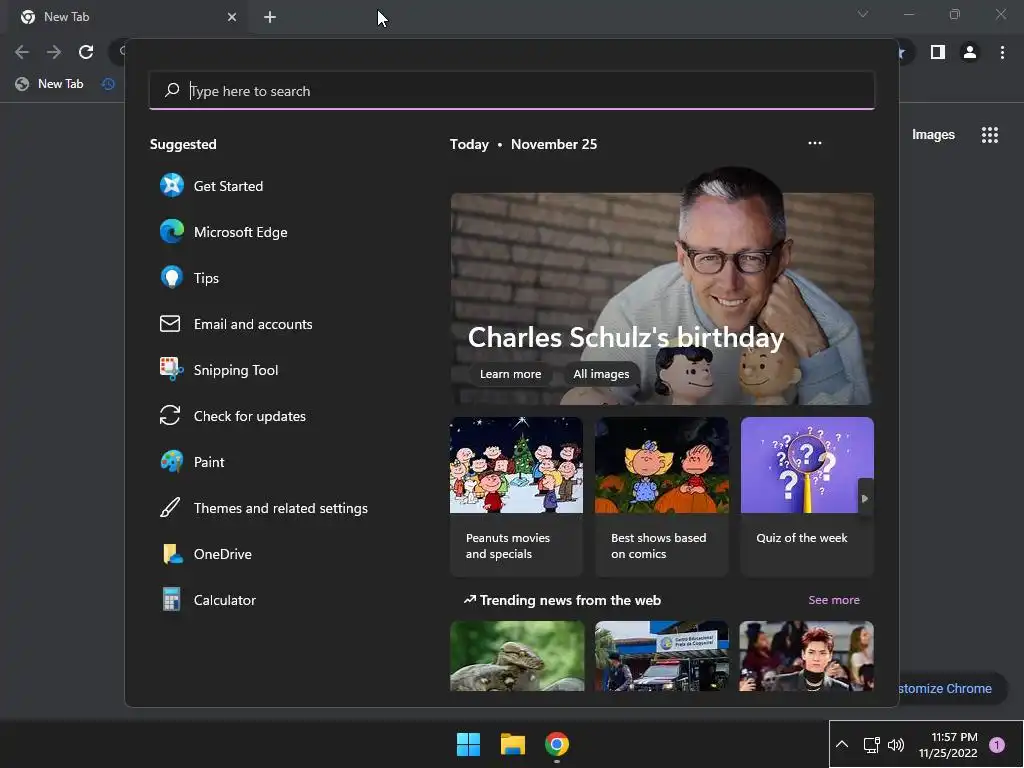Open police vehicle trending news thumbnail
Image resolution: width=1024 pixels, height=768 pixels.
[x=662, y=656]
